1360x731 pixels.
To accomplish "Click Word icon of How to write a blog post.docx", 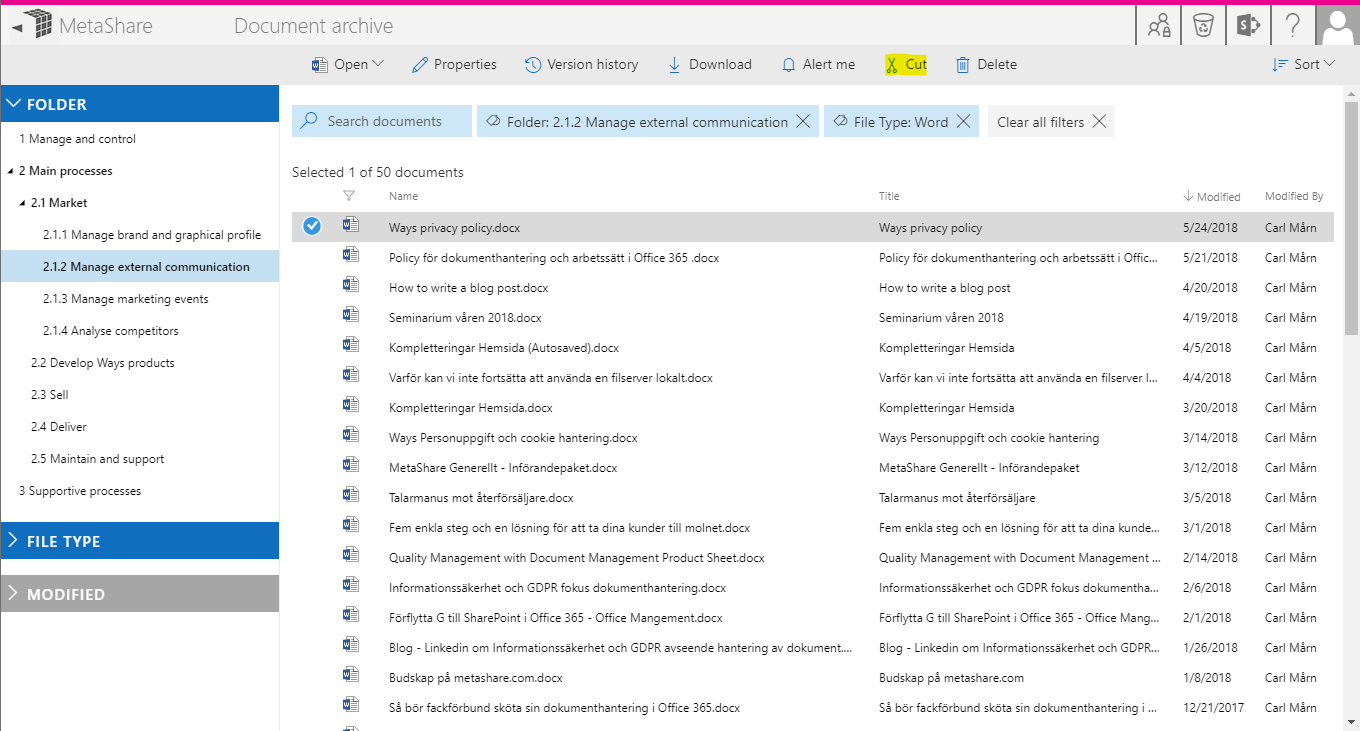I will click(x=350, y=285).
